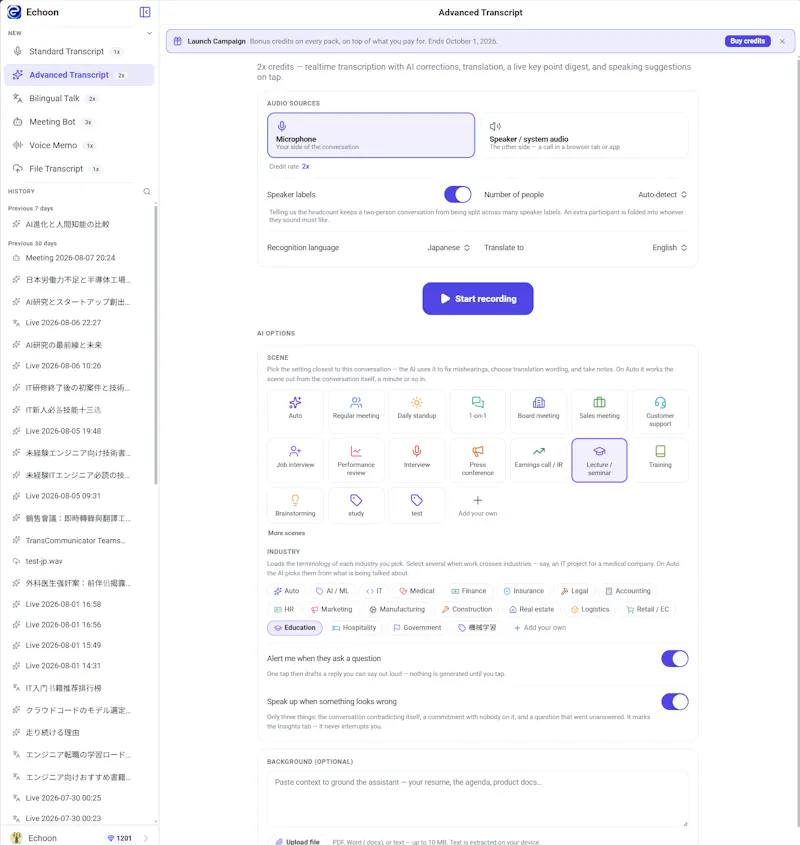
Task: Toggle Manufacturing industry chip
Action: point(397,609)
